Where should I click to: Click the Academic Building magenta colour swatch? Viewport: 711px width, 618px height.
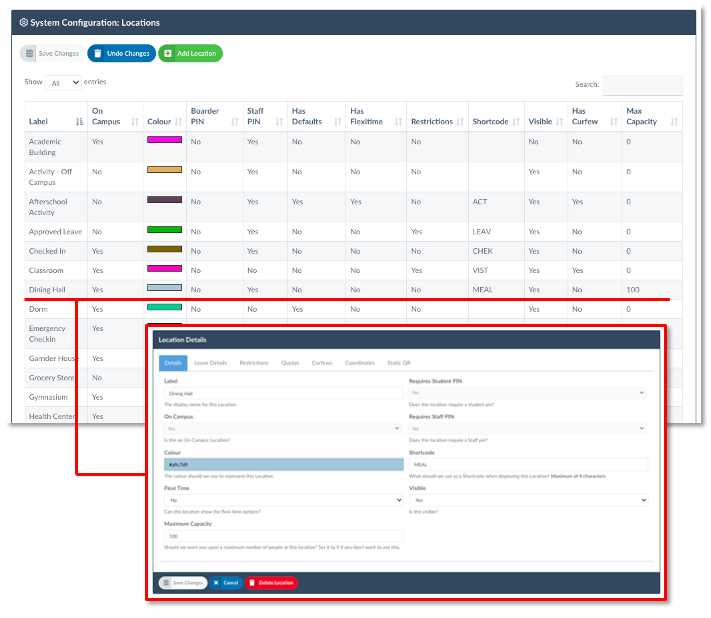pos(165,140)
